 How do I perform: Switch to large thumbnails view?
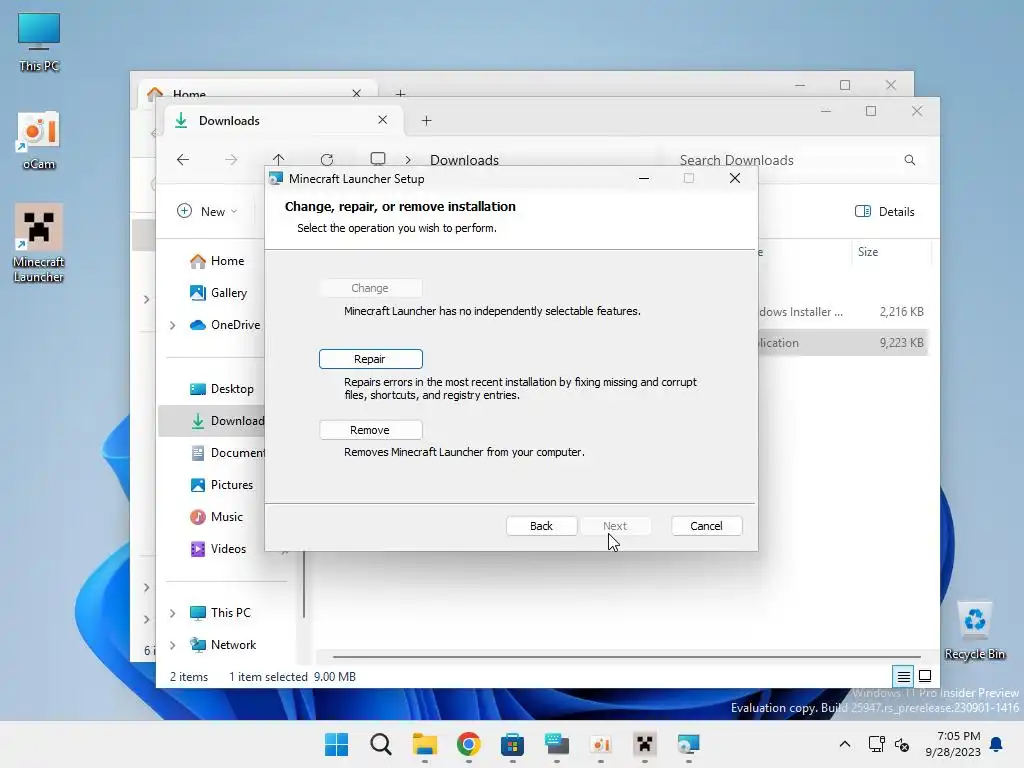pyautogui.click(x=925, y=676)
